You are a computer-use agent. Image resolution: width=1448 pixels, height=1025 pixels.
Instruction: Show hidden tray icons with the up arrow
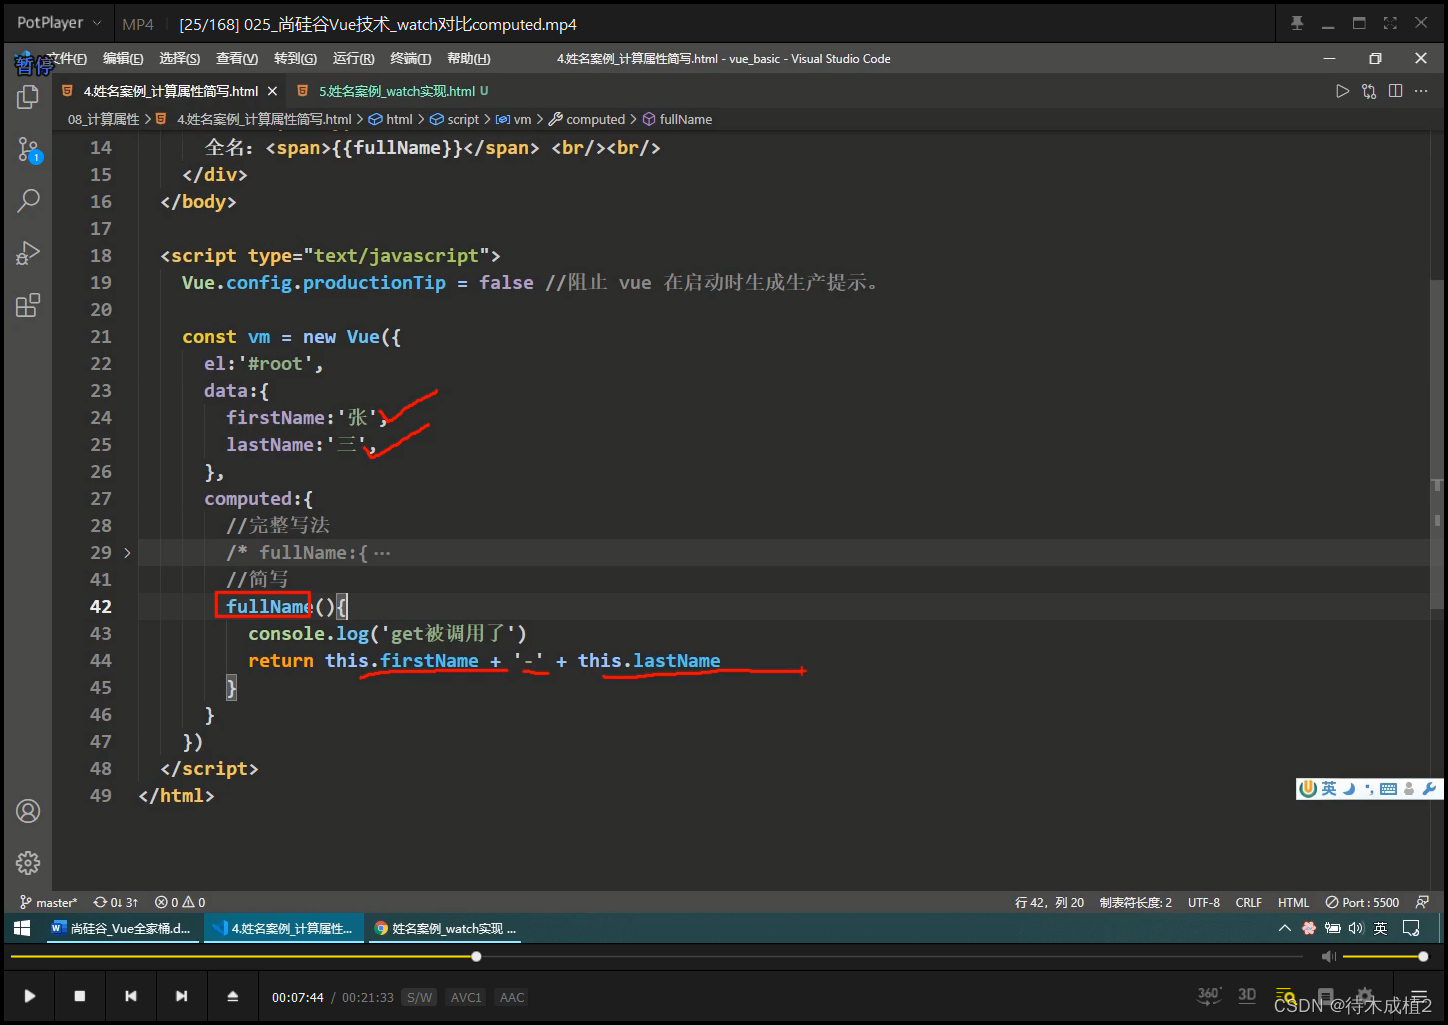click(x=1285, y=928)
